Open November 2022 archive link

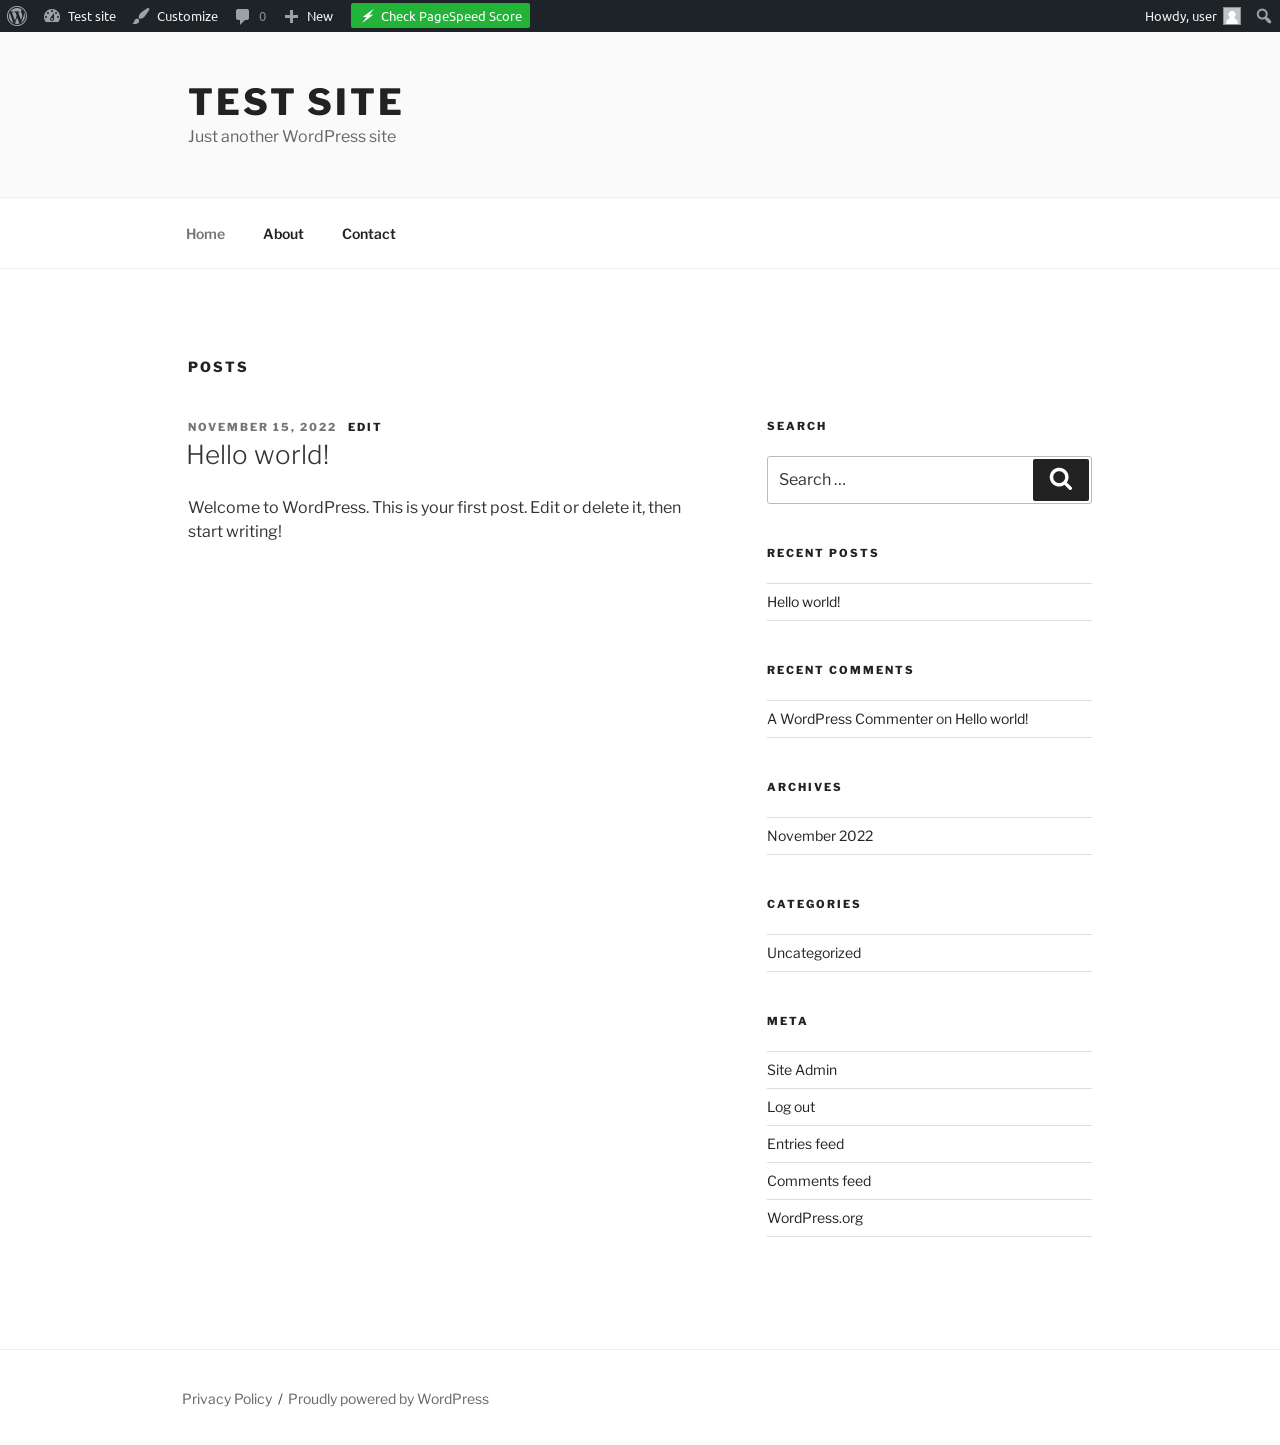click(x=820, y=836)
